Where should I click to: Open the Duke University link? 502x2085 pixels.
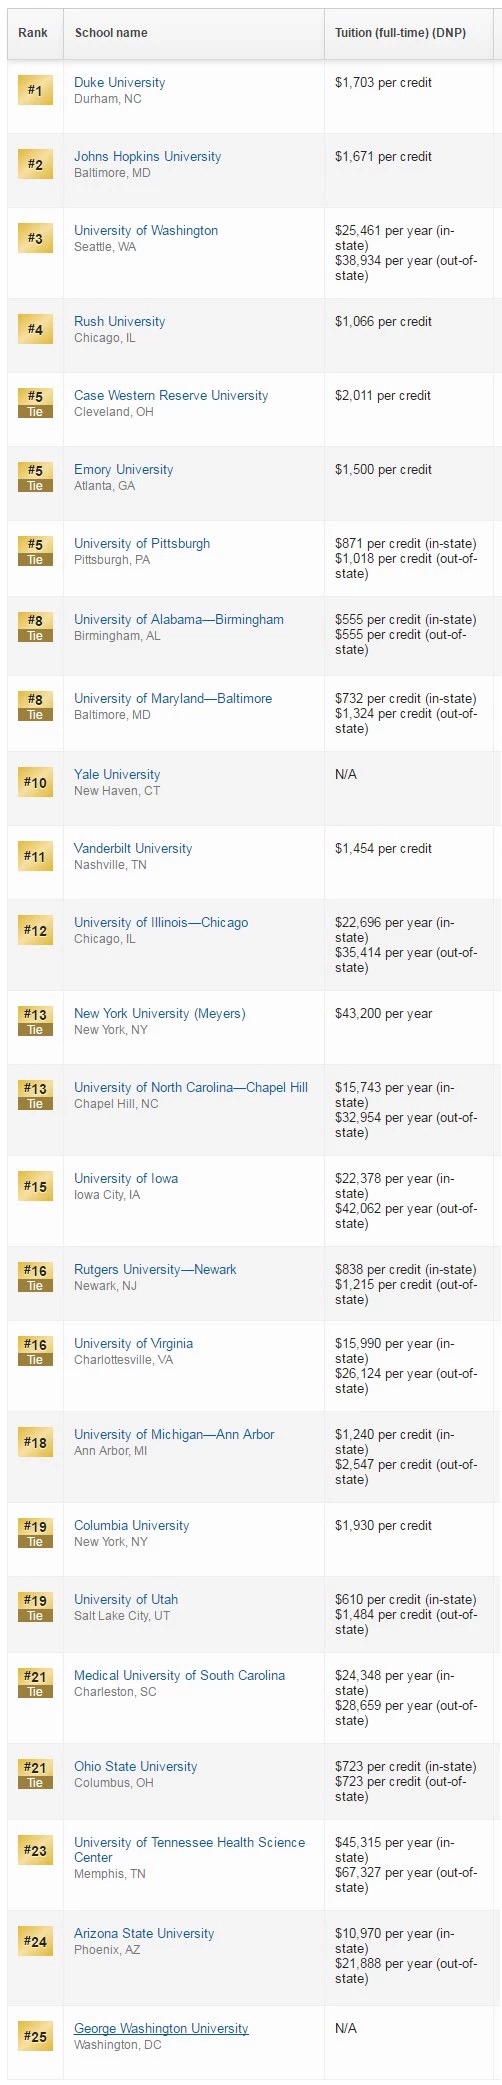click(120, 83)
